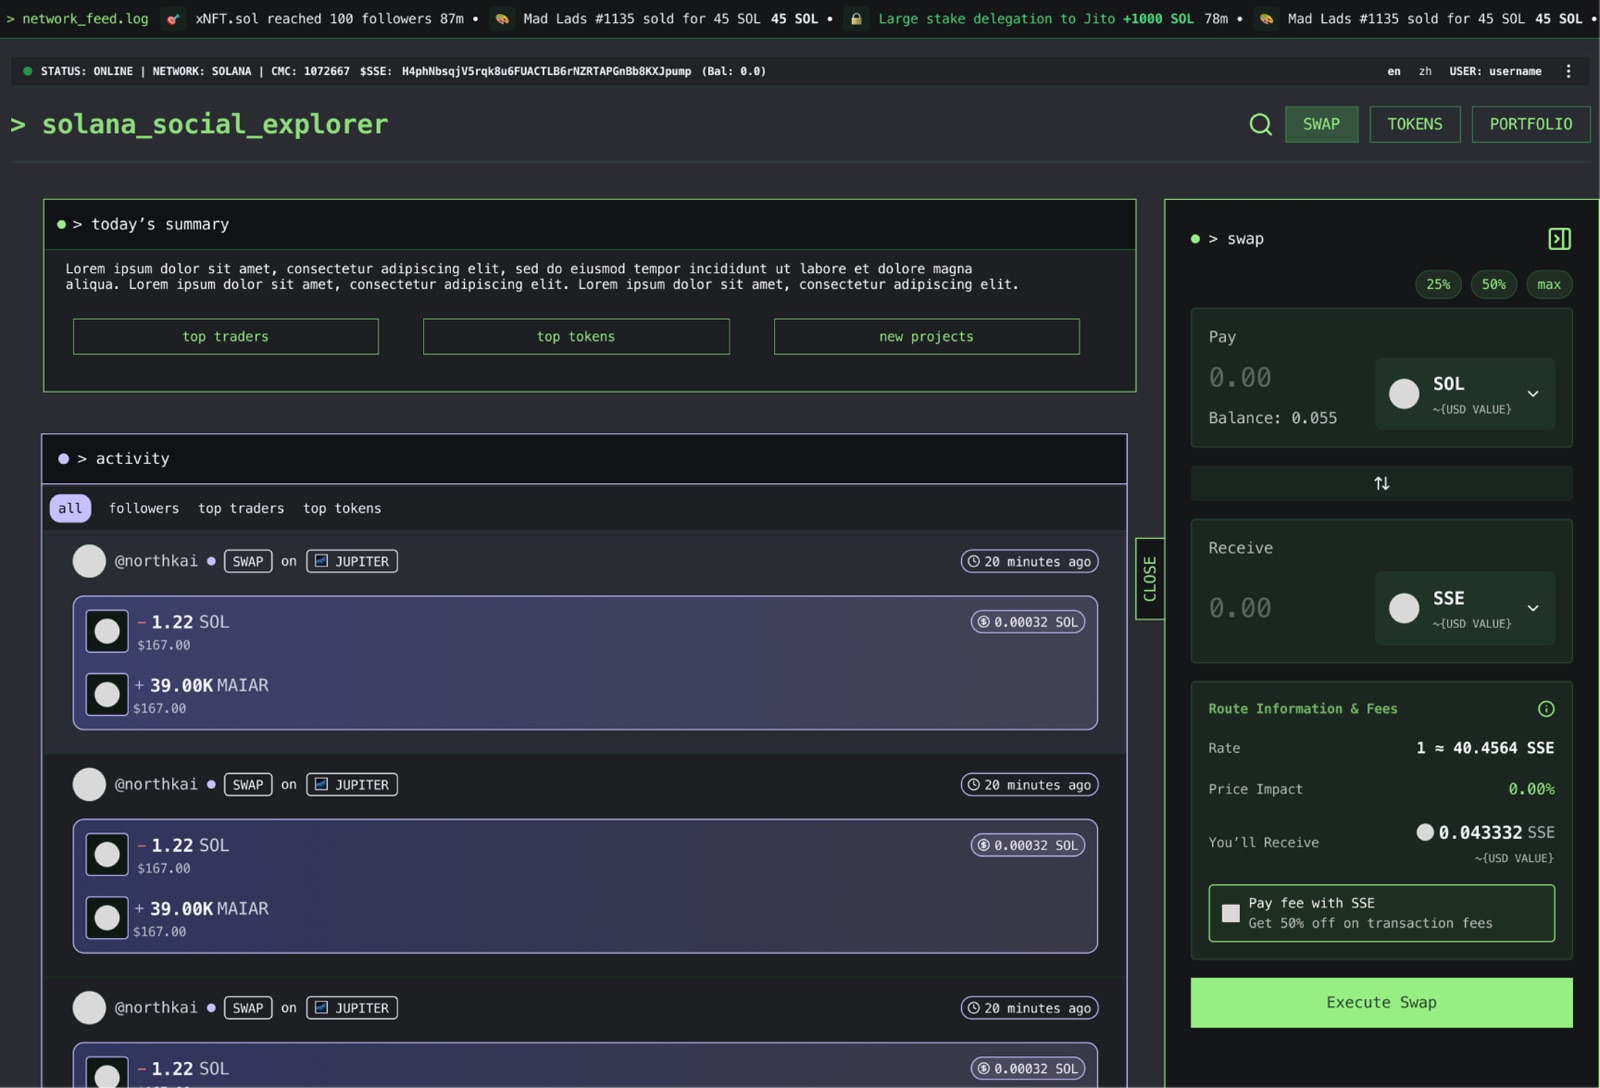
Task: Click the Pay amount 0.00 field
Action: tap(1240, 378)
